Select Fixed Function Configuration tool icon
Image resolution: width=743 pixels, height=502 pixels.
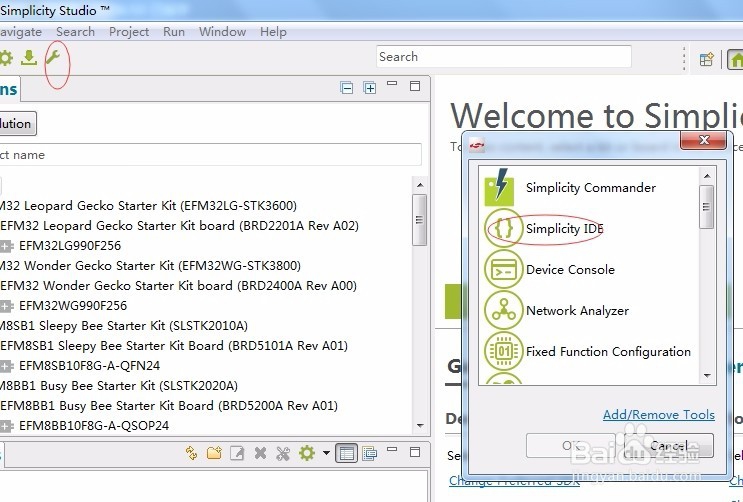(503, 351)
